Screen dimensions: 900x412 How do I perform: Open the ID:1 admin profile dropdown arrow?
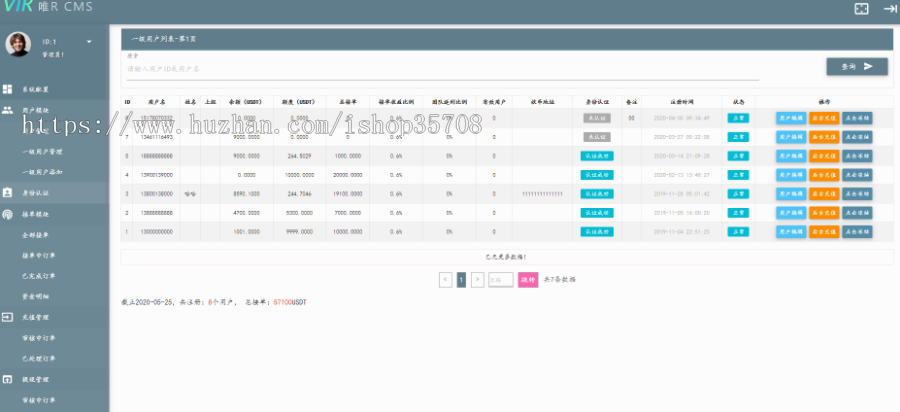89,42
